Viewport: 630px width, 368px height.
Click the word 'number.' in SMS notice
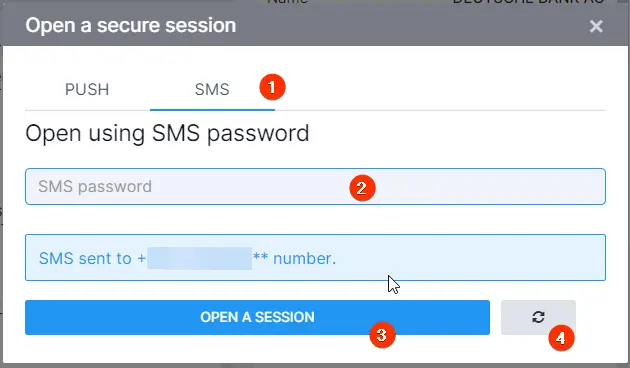tap(305, 258)
